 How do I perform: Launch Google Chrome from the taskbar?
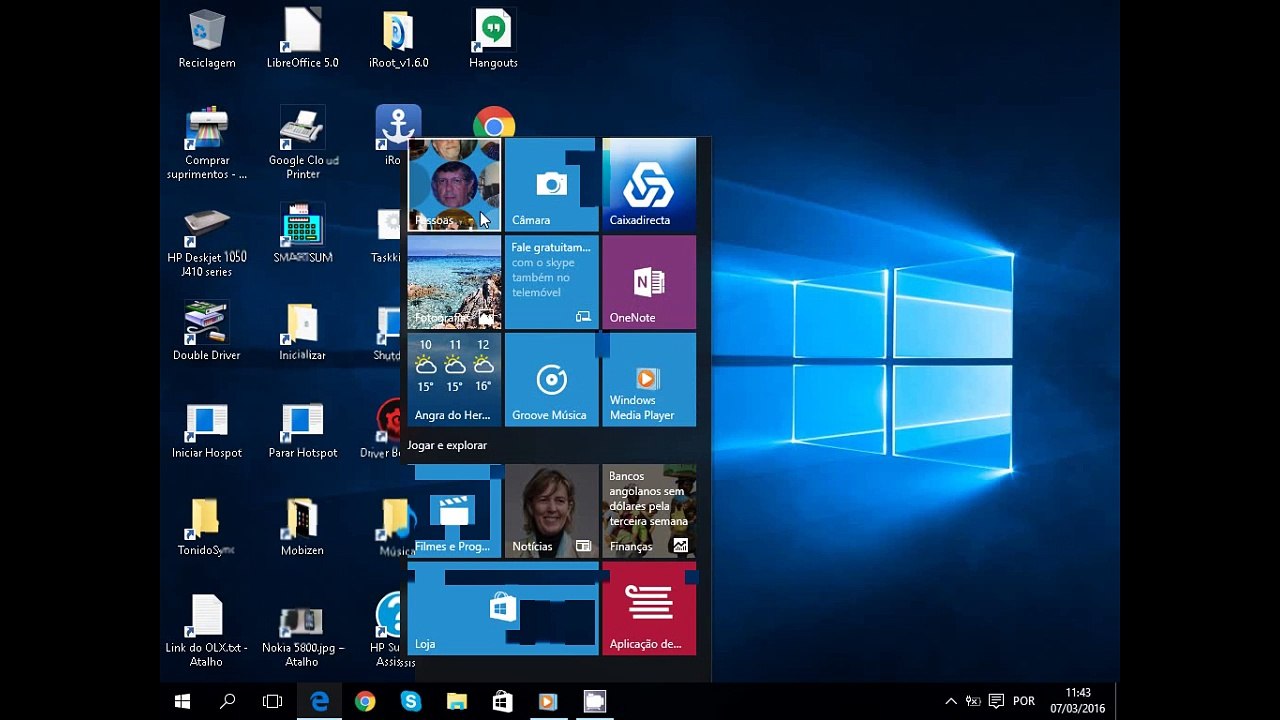365,701
